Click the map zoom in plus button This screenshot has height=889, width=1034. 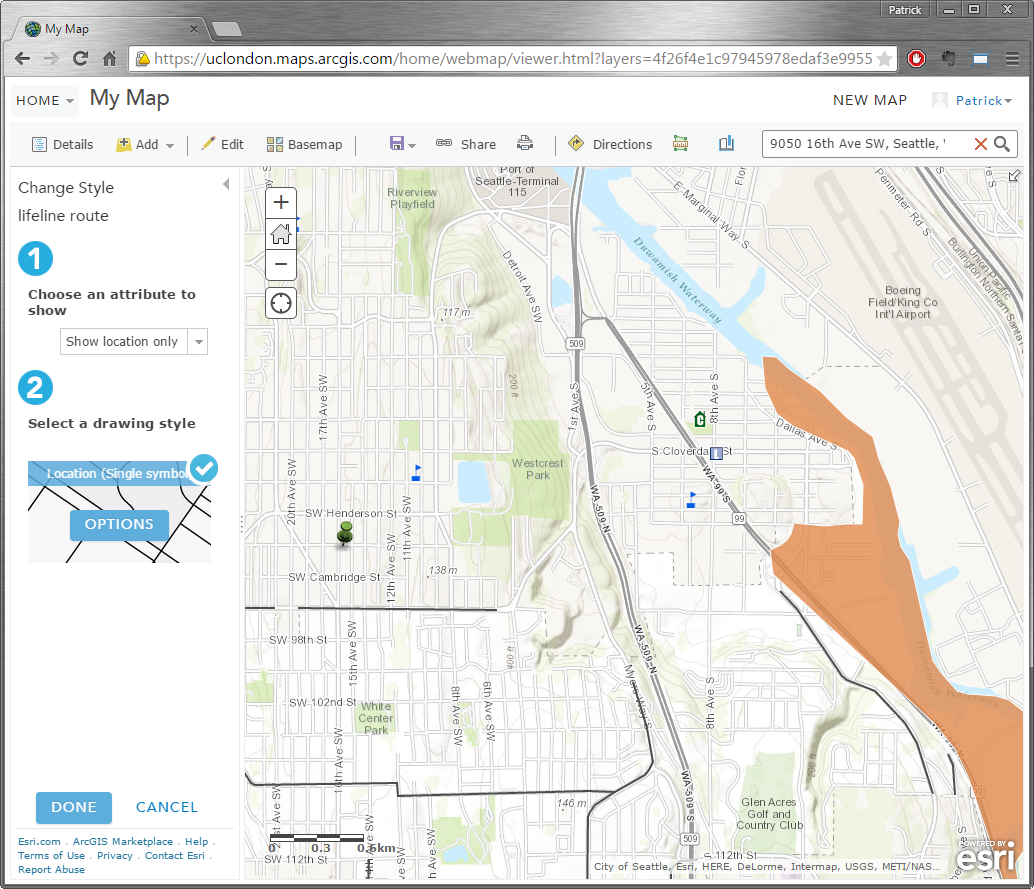281,203
